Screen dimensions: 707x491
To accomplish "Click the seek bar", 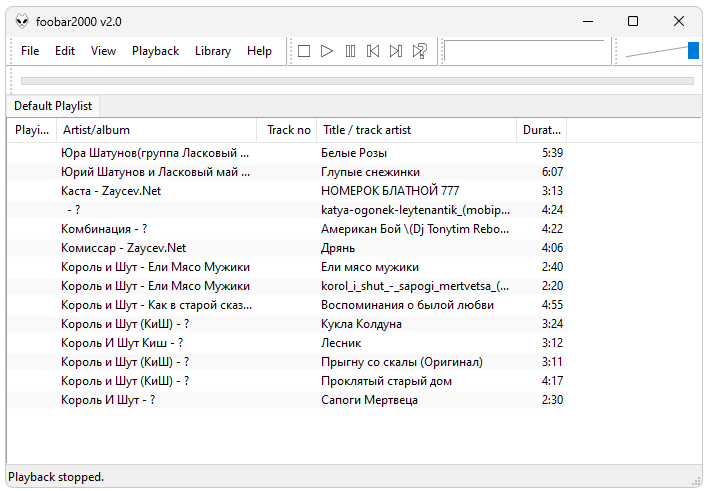I will click(357, 81).
